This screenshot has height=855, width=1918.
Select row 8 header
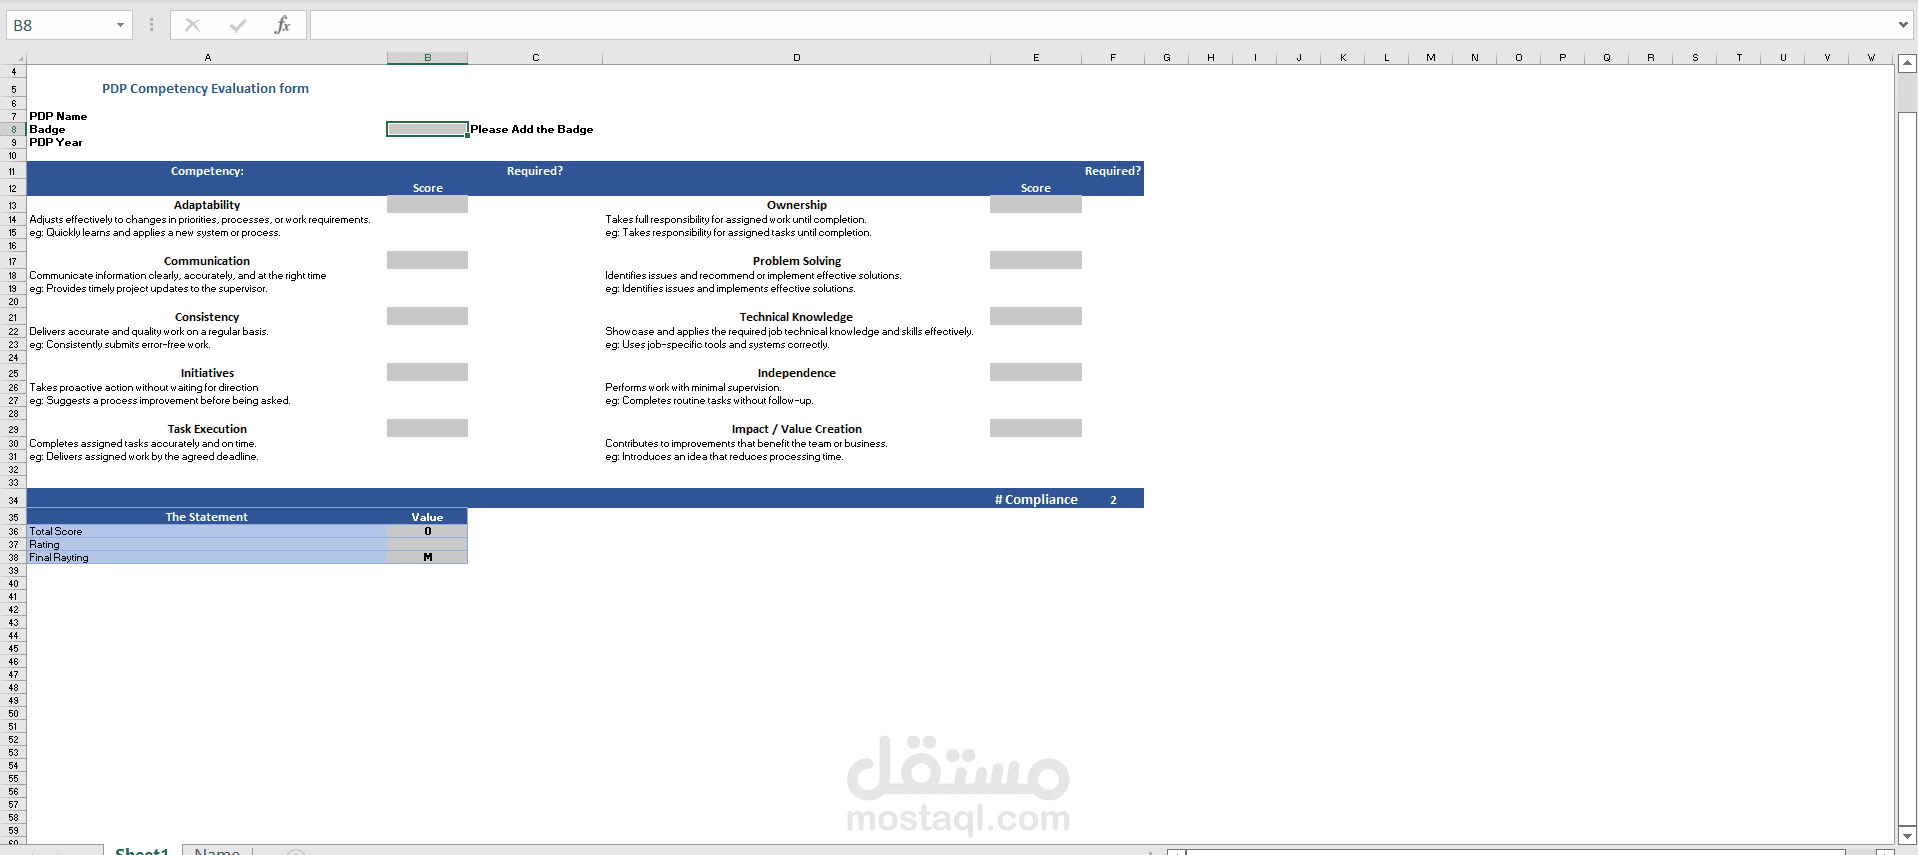coord(13,129)
